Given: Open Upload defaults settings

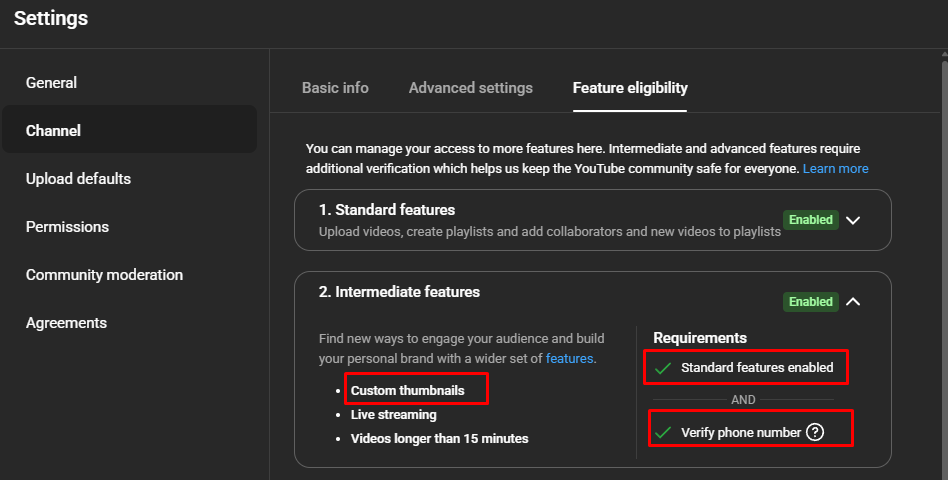Looking at the screenshot, I should pos(79,179).
